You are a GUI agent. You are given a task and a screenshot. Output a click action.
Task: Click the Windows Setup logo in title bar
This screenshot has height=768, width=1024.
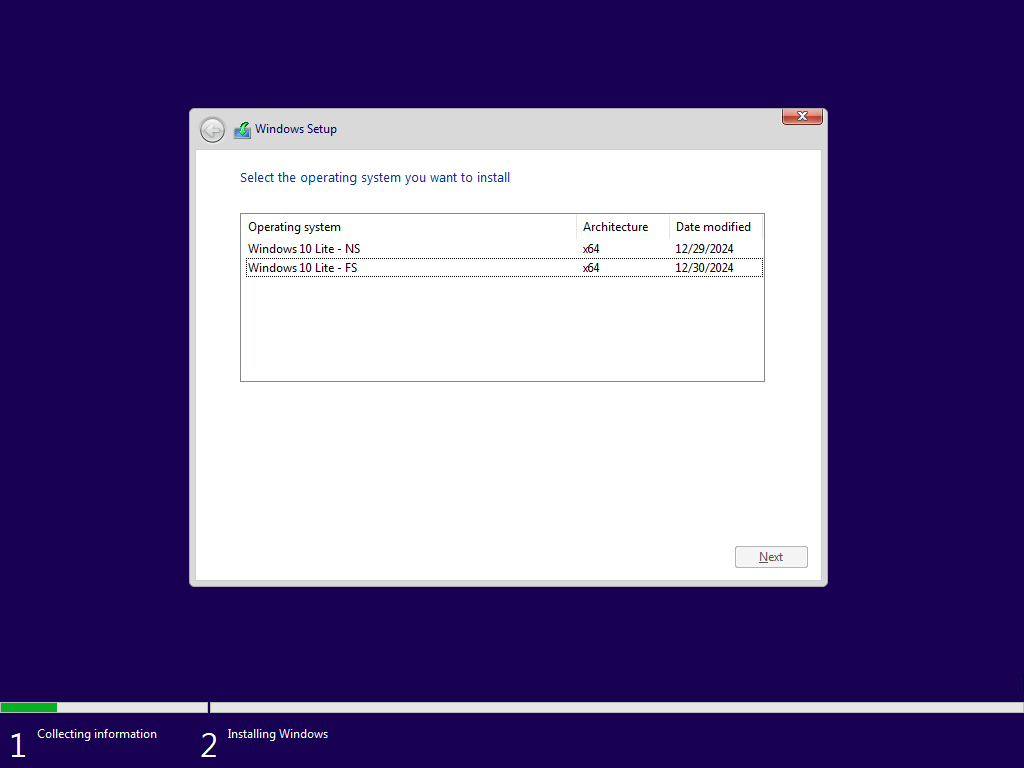point(242,129)
